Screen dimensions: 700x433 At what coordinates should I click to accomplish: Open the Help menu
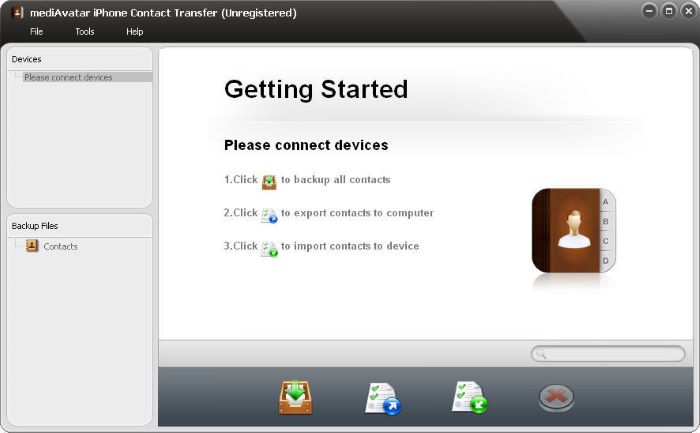(x=134, y=32)
